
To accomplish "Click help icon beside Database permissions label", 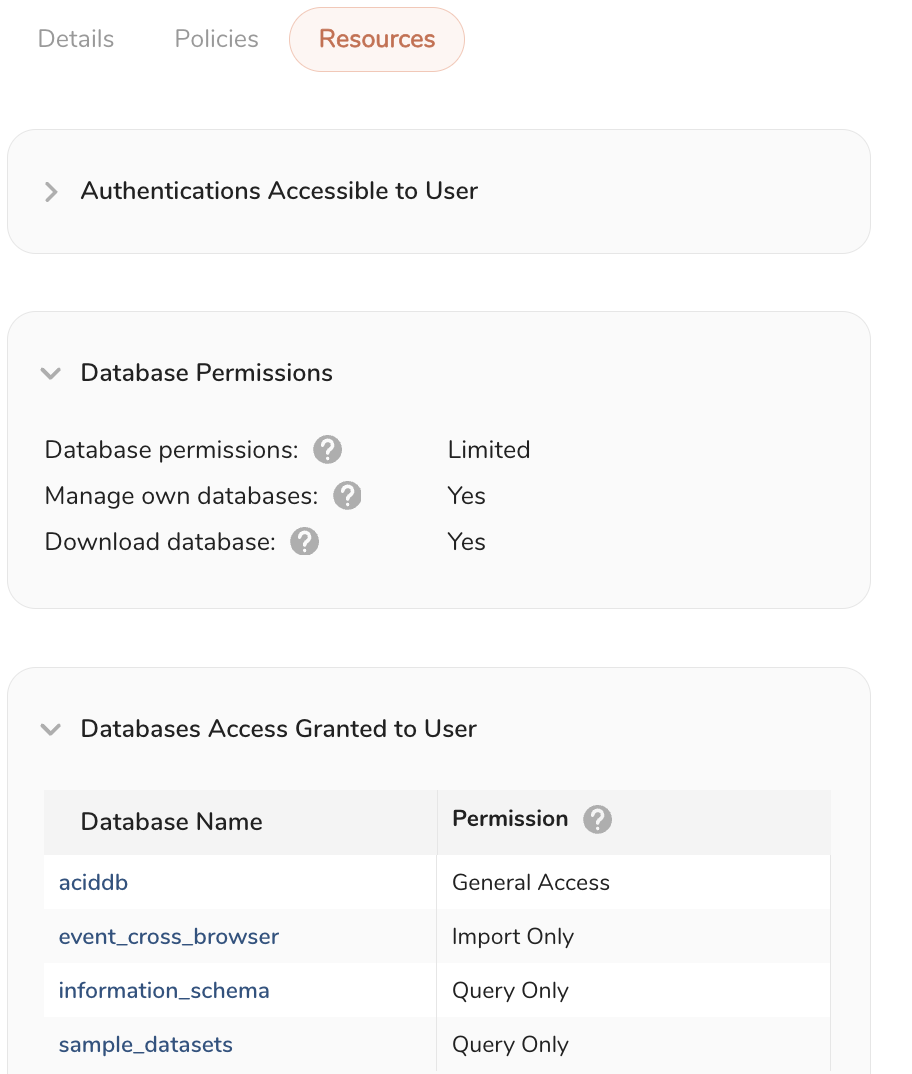I will pos(327,450).
